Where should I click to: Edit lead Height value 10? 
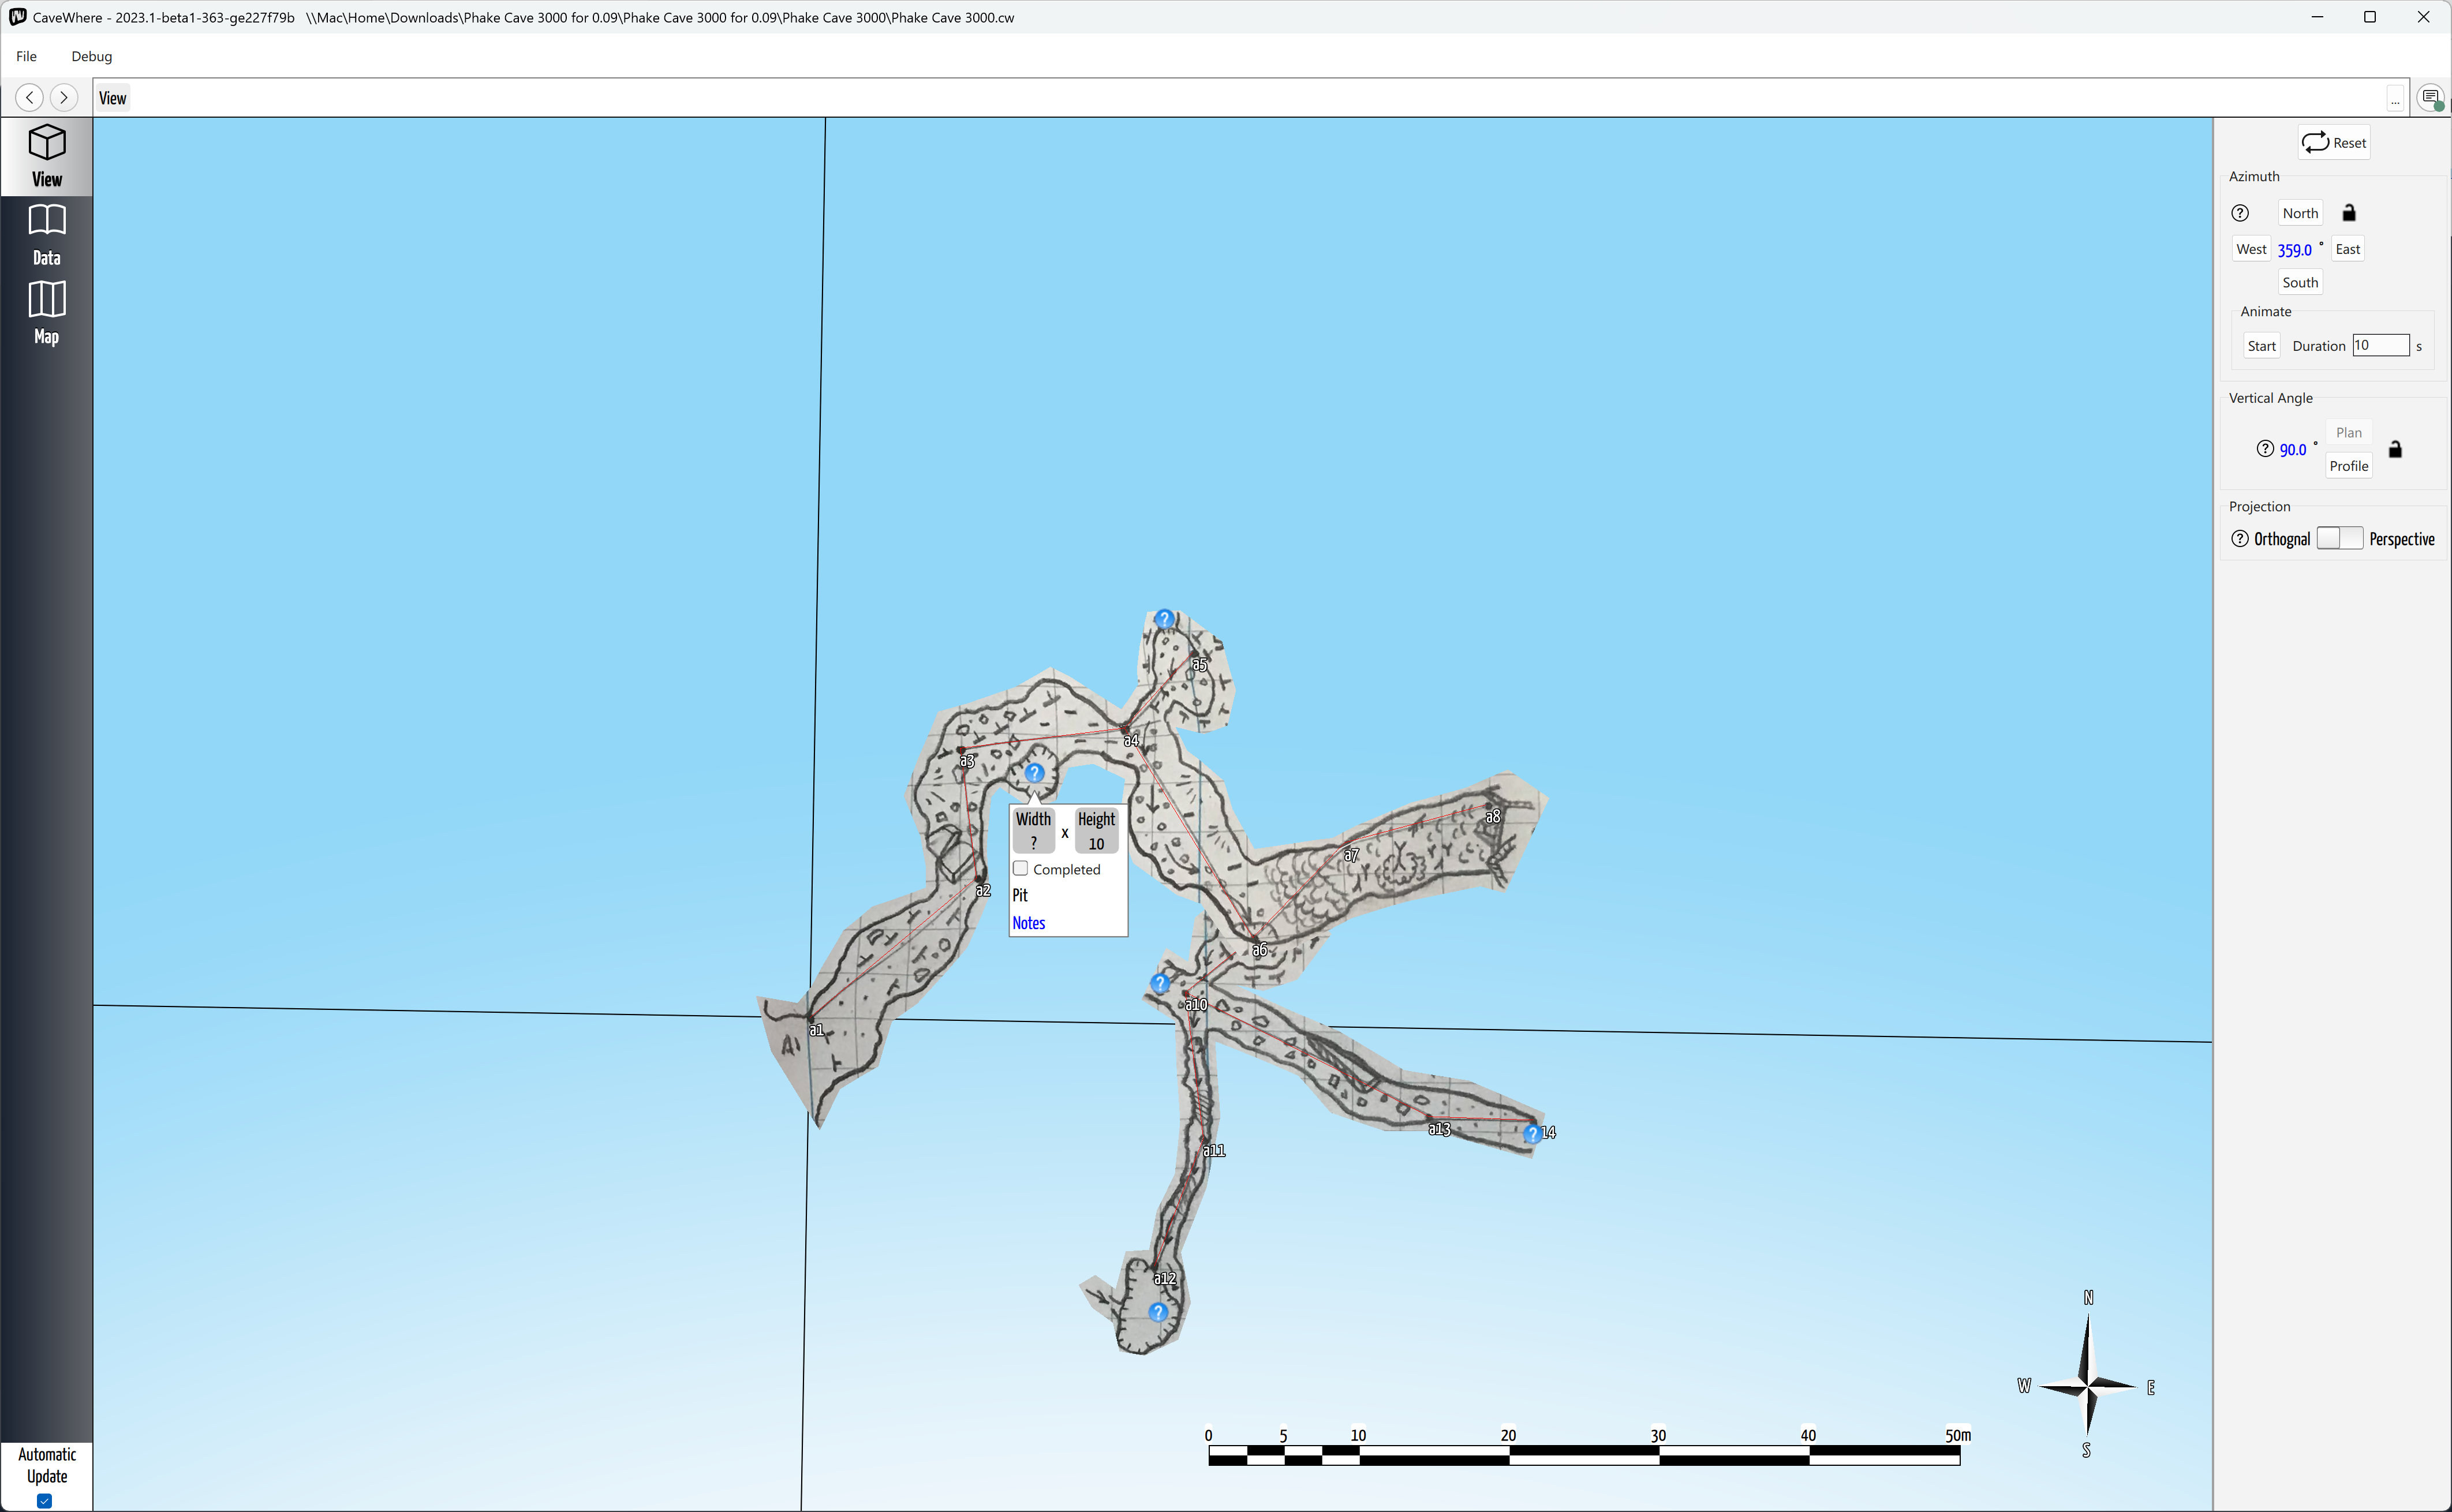(x=1096, y=843)
